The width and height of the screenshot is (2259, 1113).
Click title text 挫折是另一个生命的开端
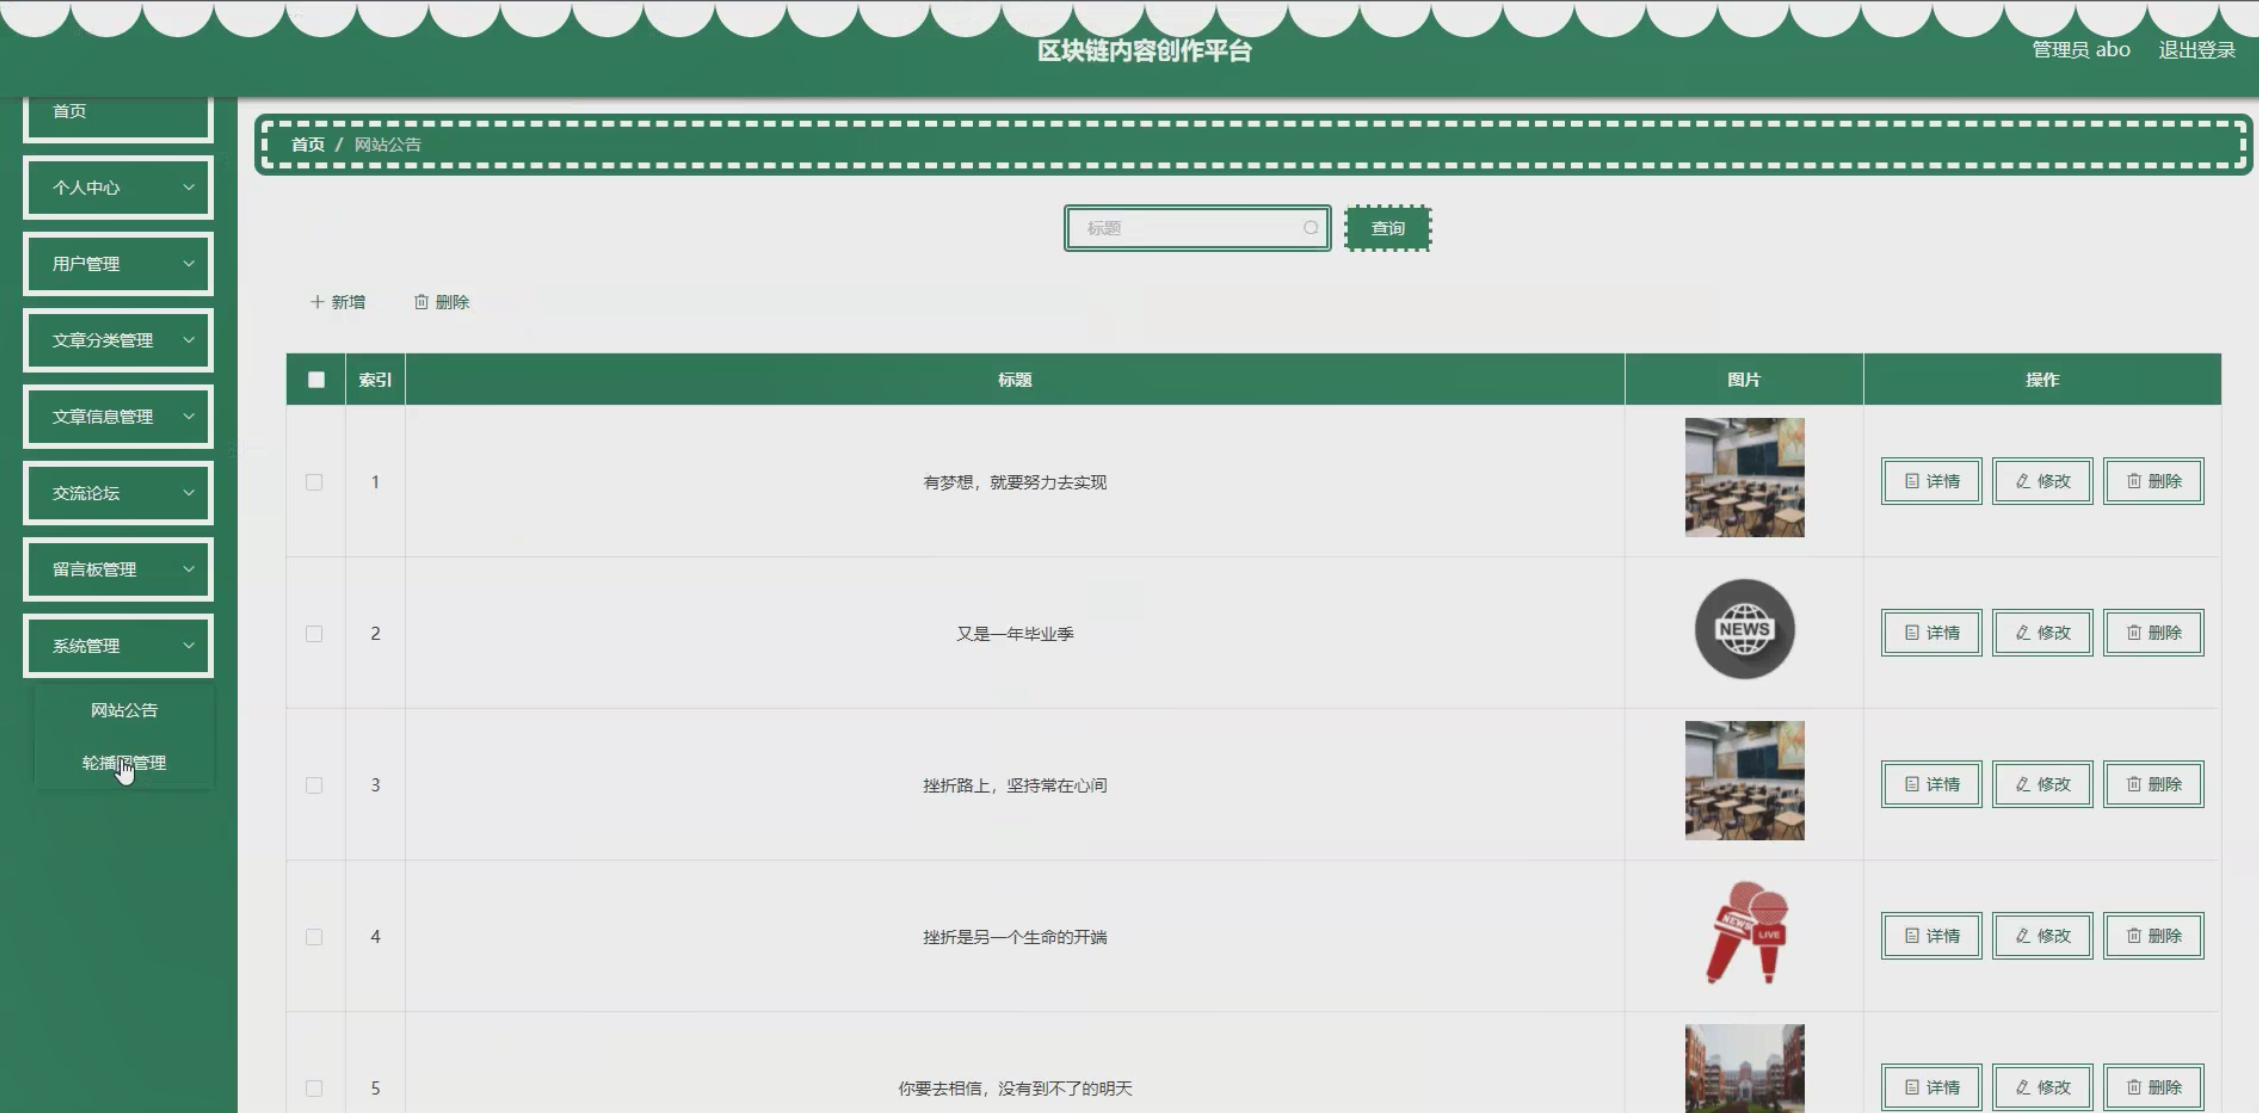1014,937
